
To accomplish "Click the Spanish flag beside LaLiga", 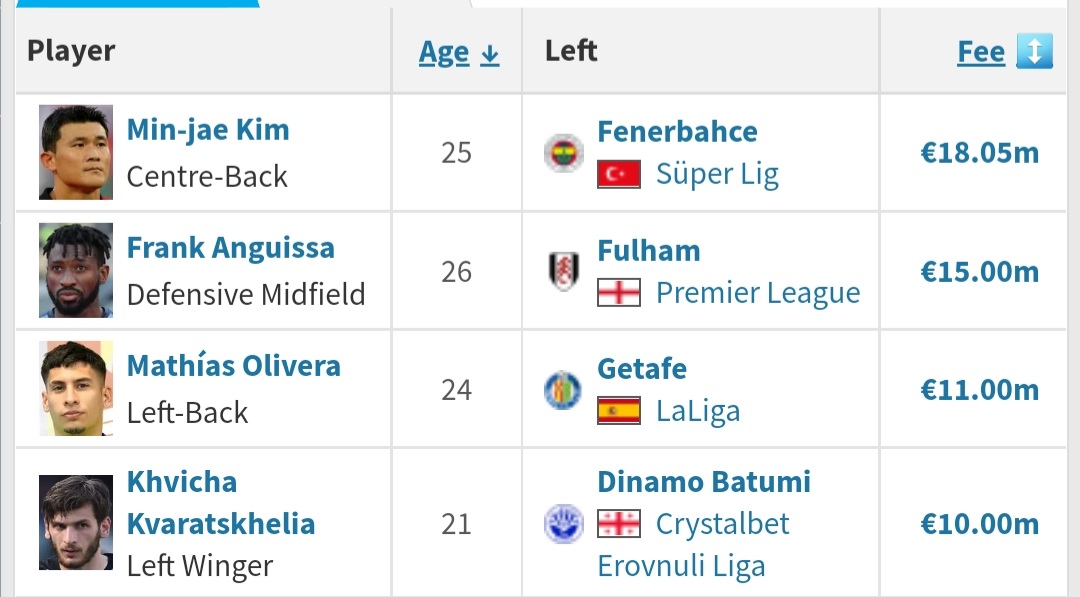I will click(618, 411).
